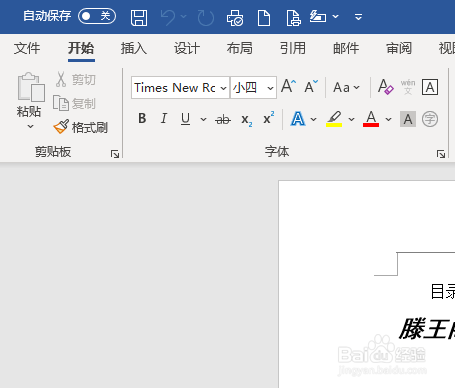Toggle Strikethrough formatting
Image resolution: width=455 pixels, height=388 pixels.
(x=223, y=119)
